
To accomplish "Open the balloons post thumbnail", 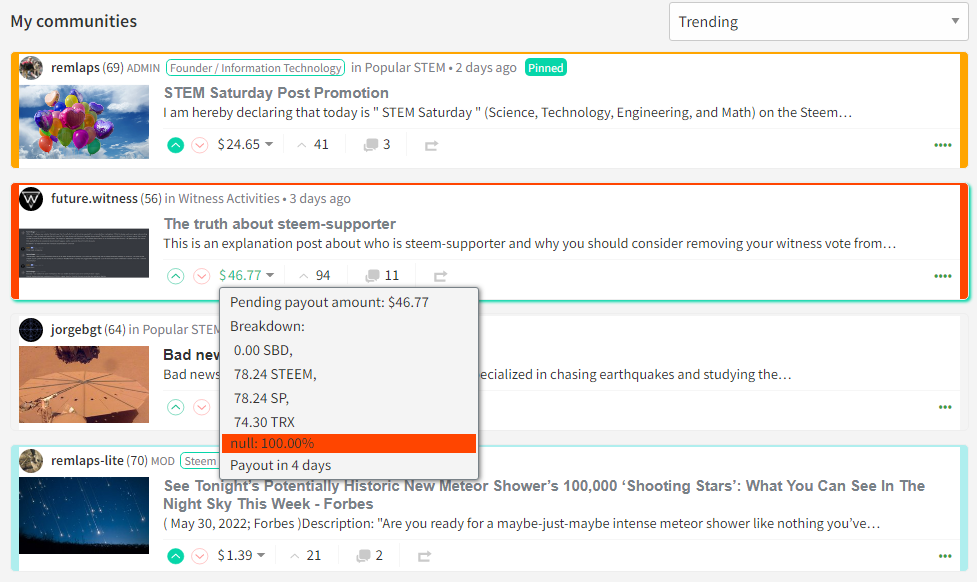I will point(84,122).
